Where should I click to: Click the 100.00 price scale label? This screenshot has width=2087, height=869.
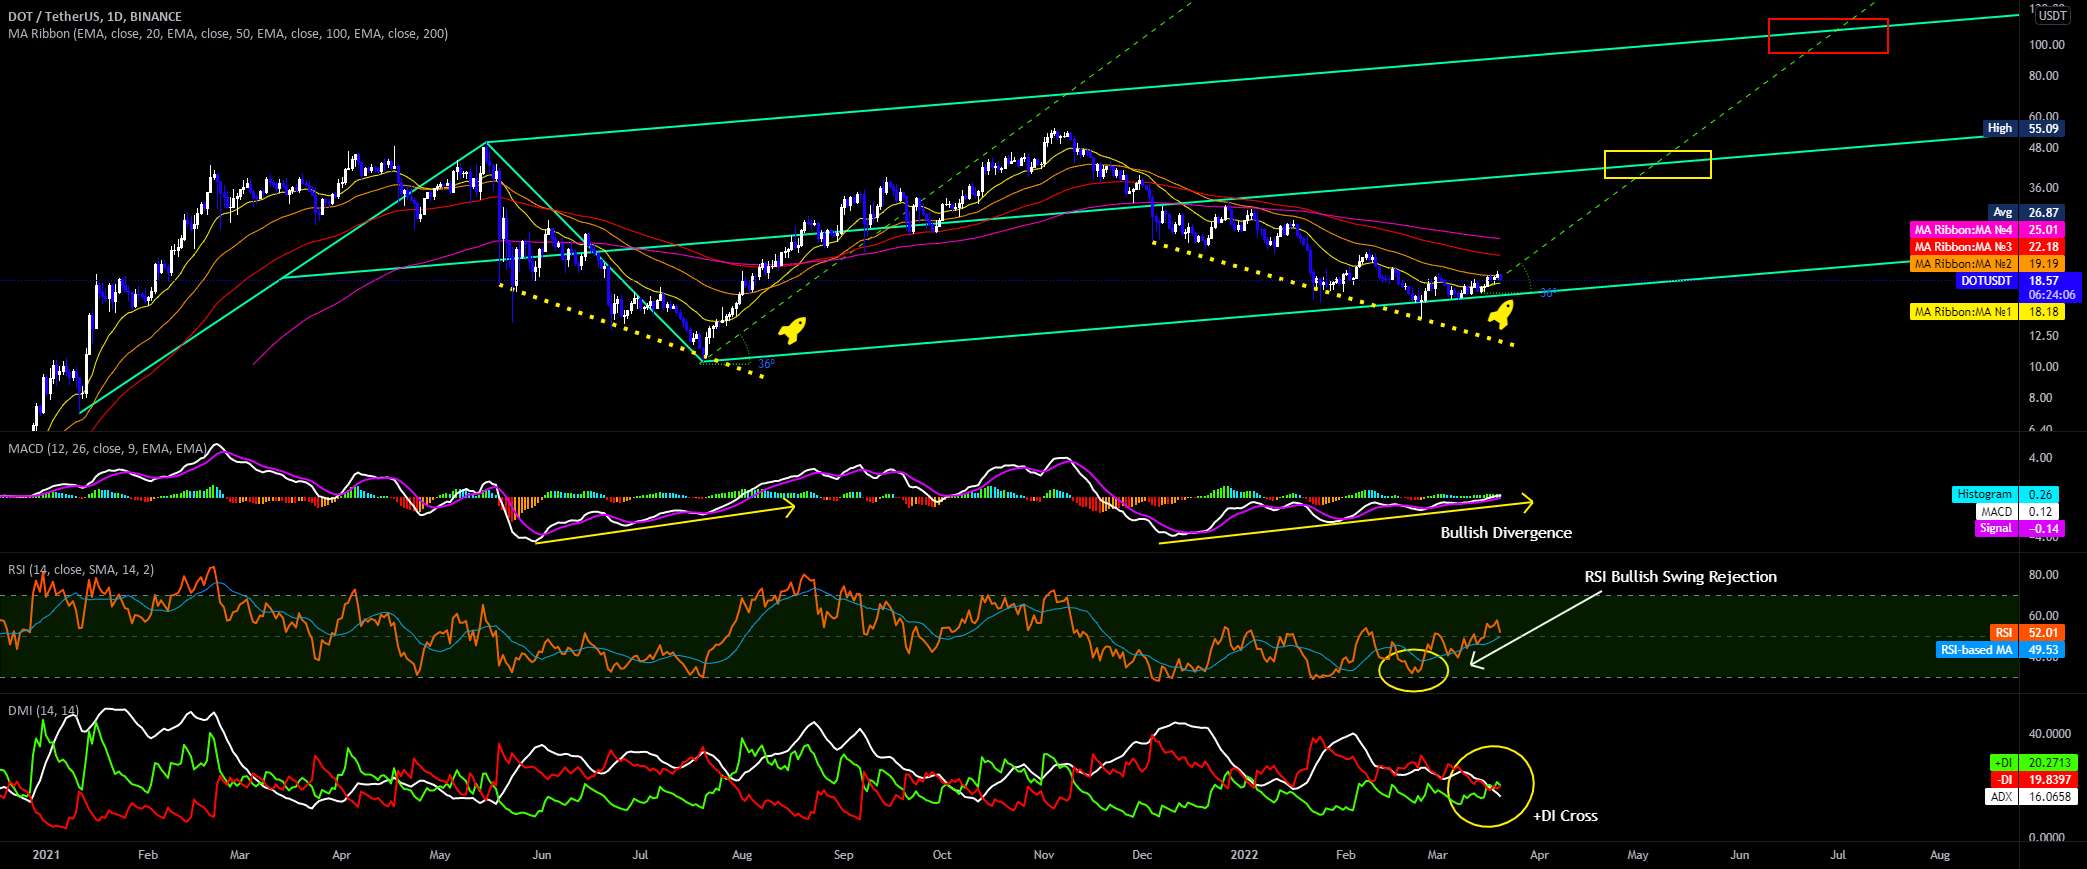coord(2046,45)
